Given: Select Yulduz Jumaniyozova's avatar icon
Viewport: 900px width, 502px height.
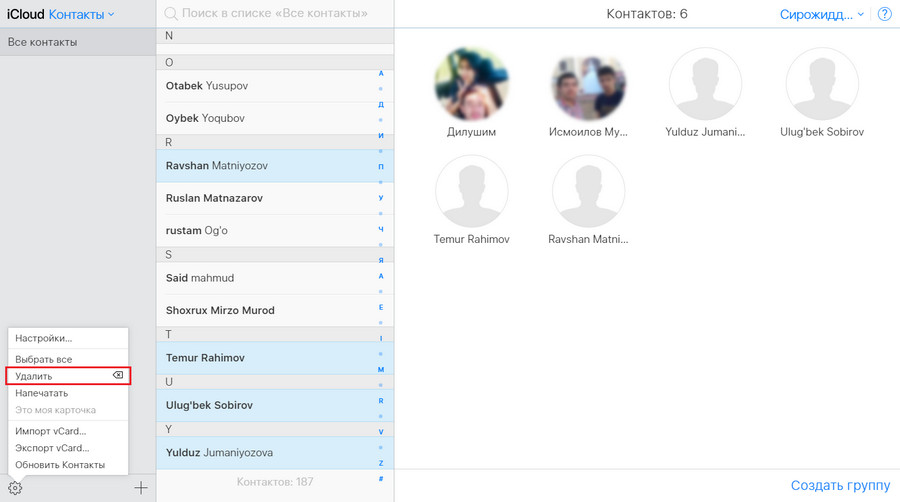Looking at the screenshot, I should click(x=705, y=84).
